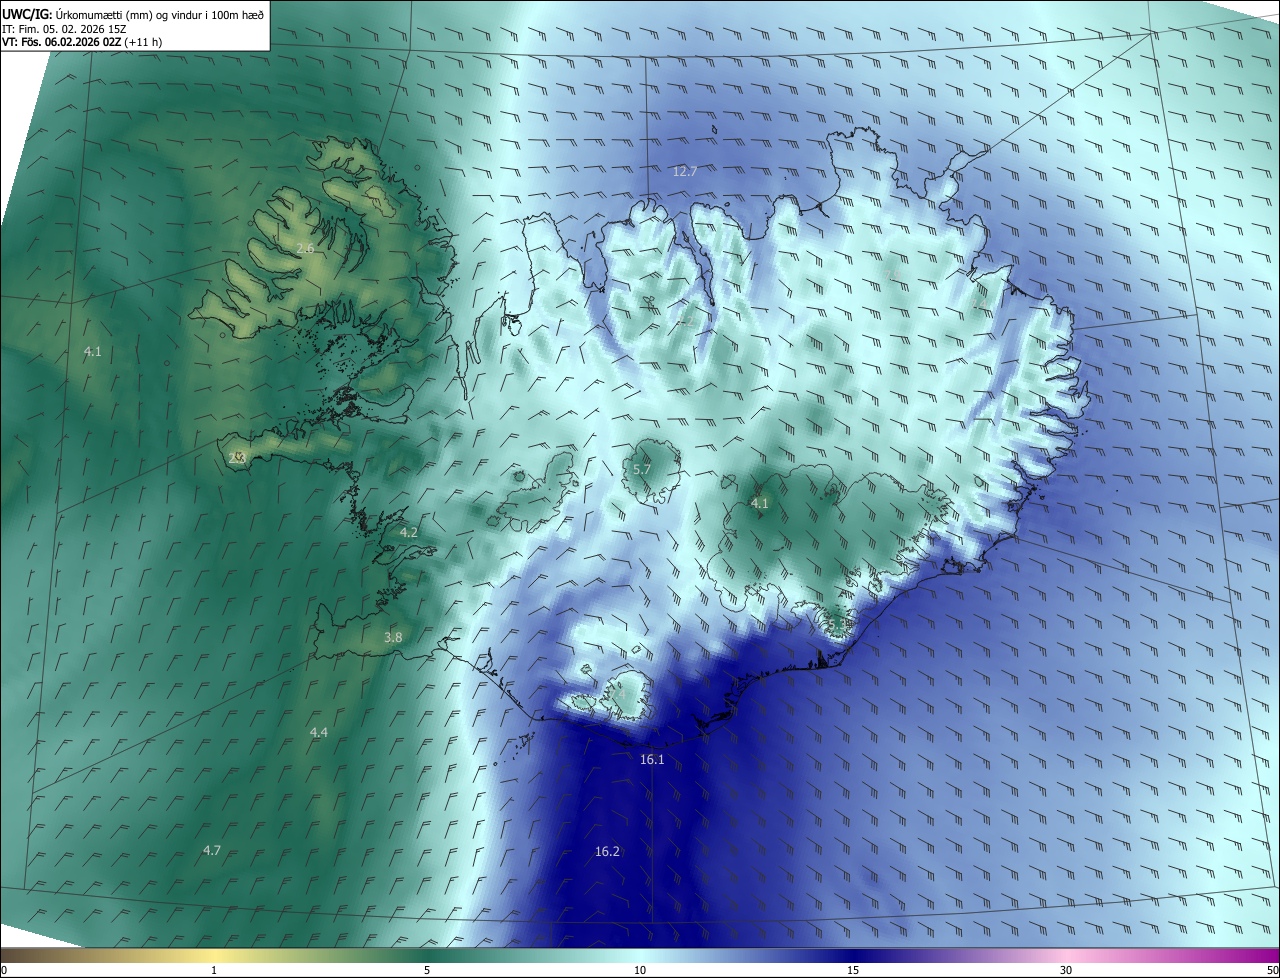Click the 4.4 value southwest of Iceland
Screen dimensions: 1280x978
[318, 733]
